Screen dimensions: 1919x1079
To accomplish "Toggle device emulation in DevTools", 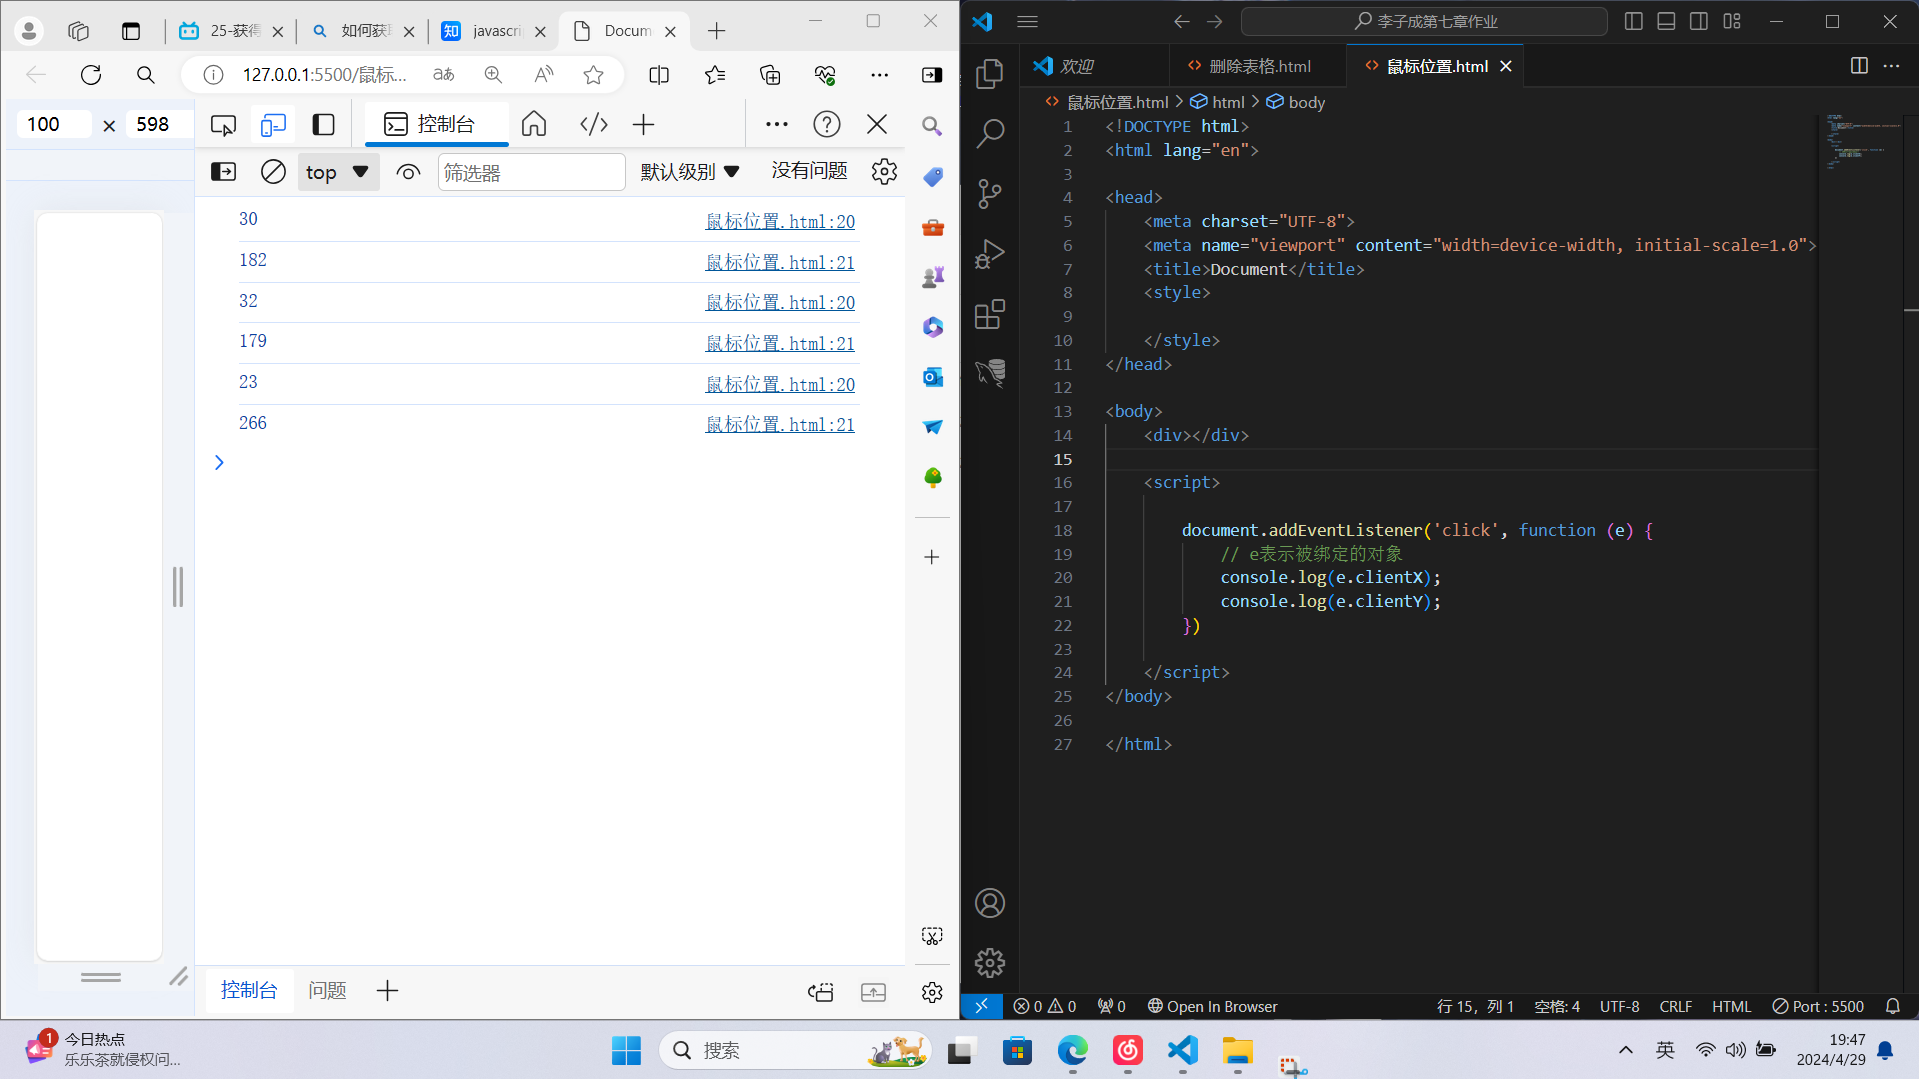I will click(273, 125).
